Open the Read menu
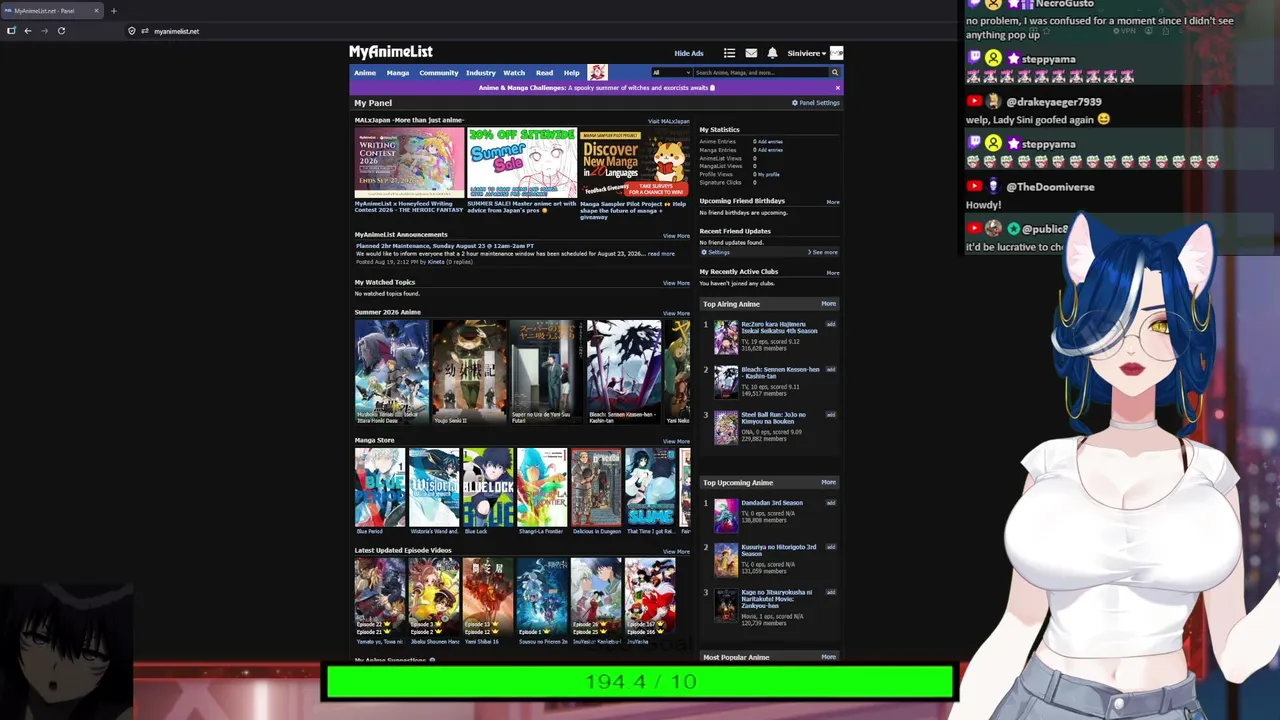 544,73
